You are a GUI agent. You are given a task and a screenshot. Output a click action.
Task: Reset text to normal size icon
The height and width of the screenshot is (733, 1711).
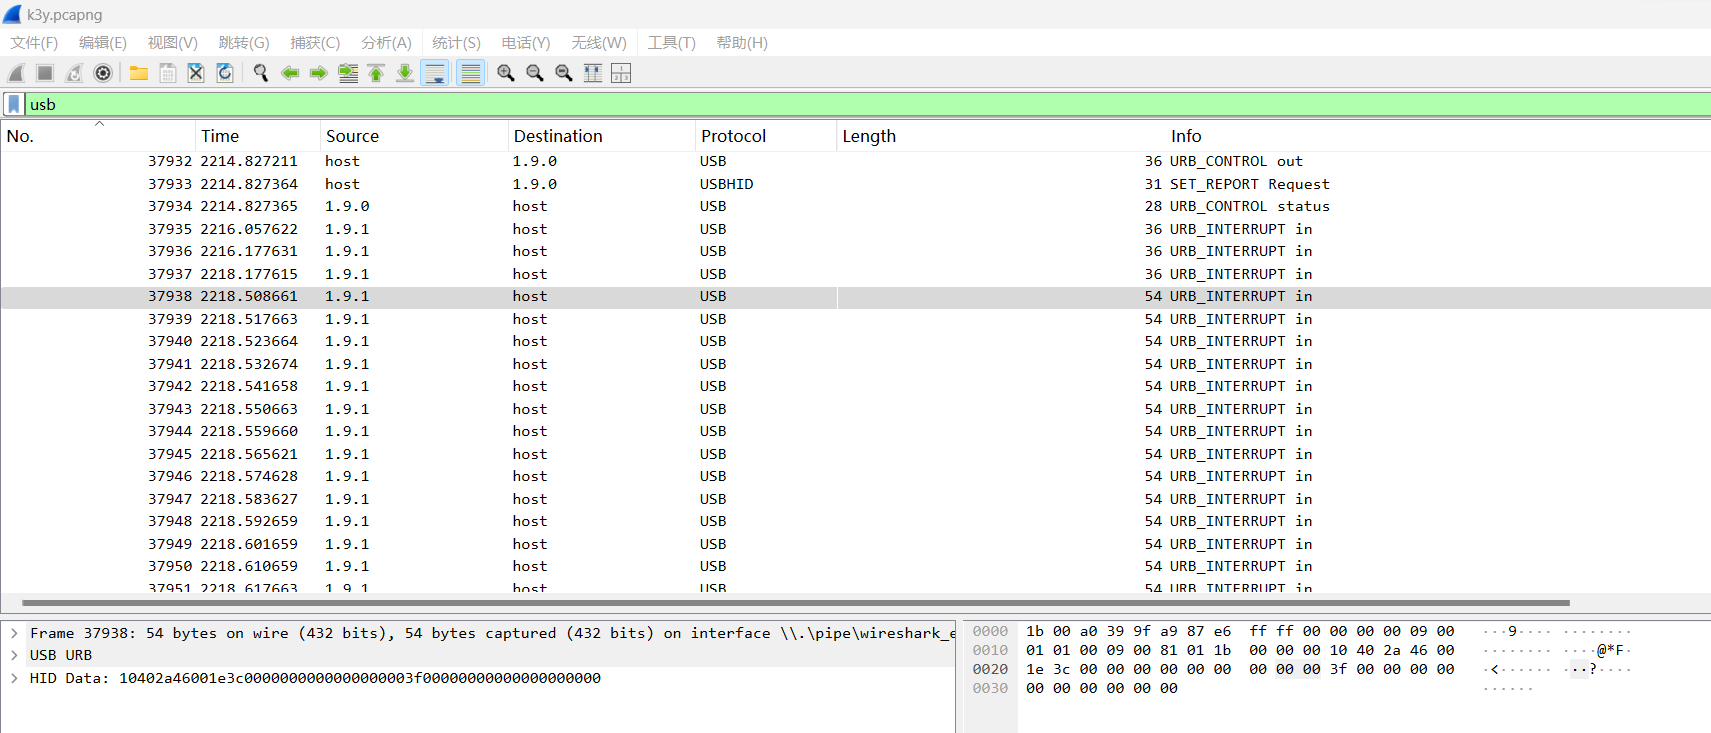click(564, 73)
